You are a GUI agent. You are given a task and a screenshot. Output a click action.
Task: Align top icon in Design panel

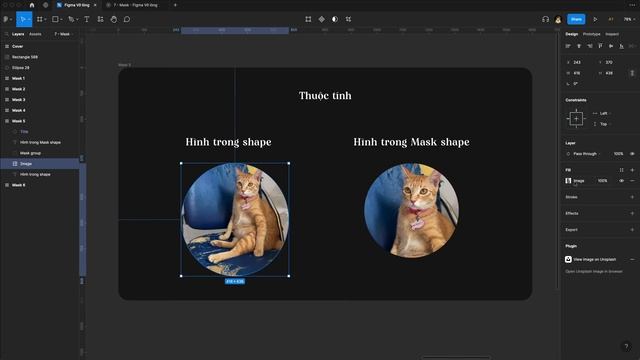point(600,46)
